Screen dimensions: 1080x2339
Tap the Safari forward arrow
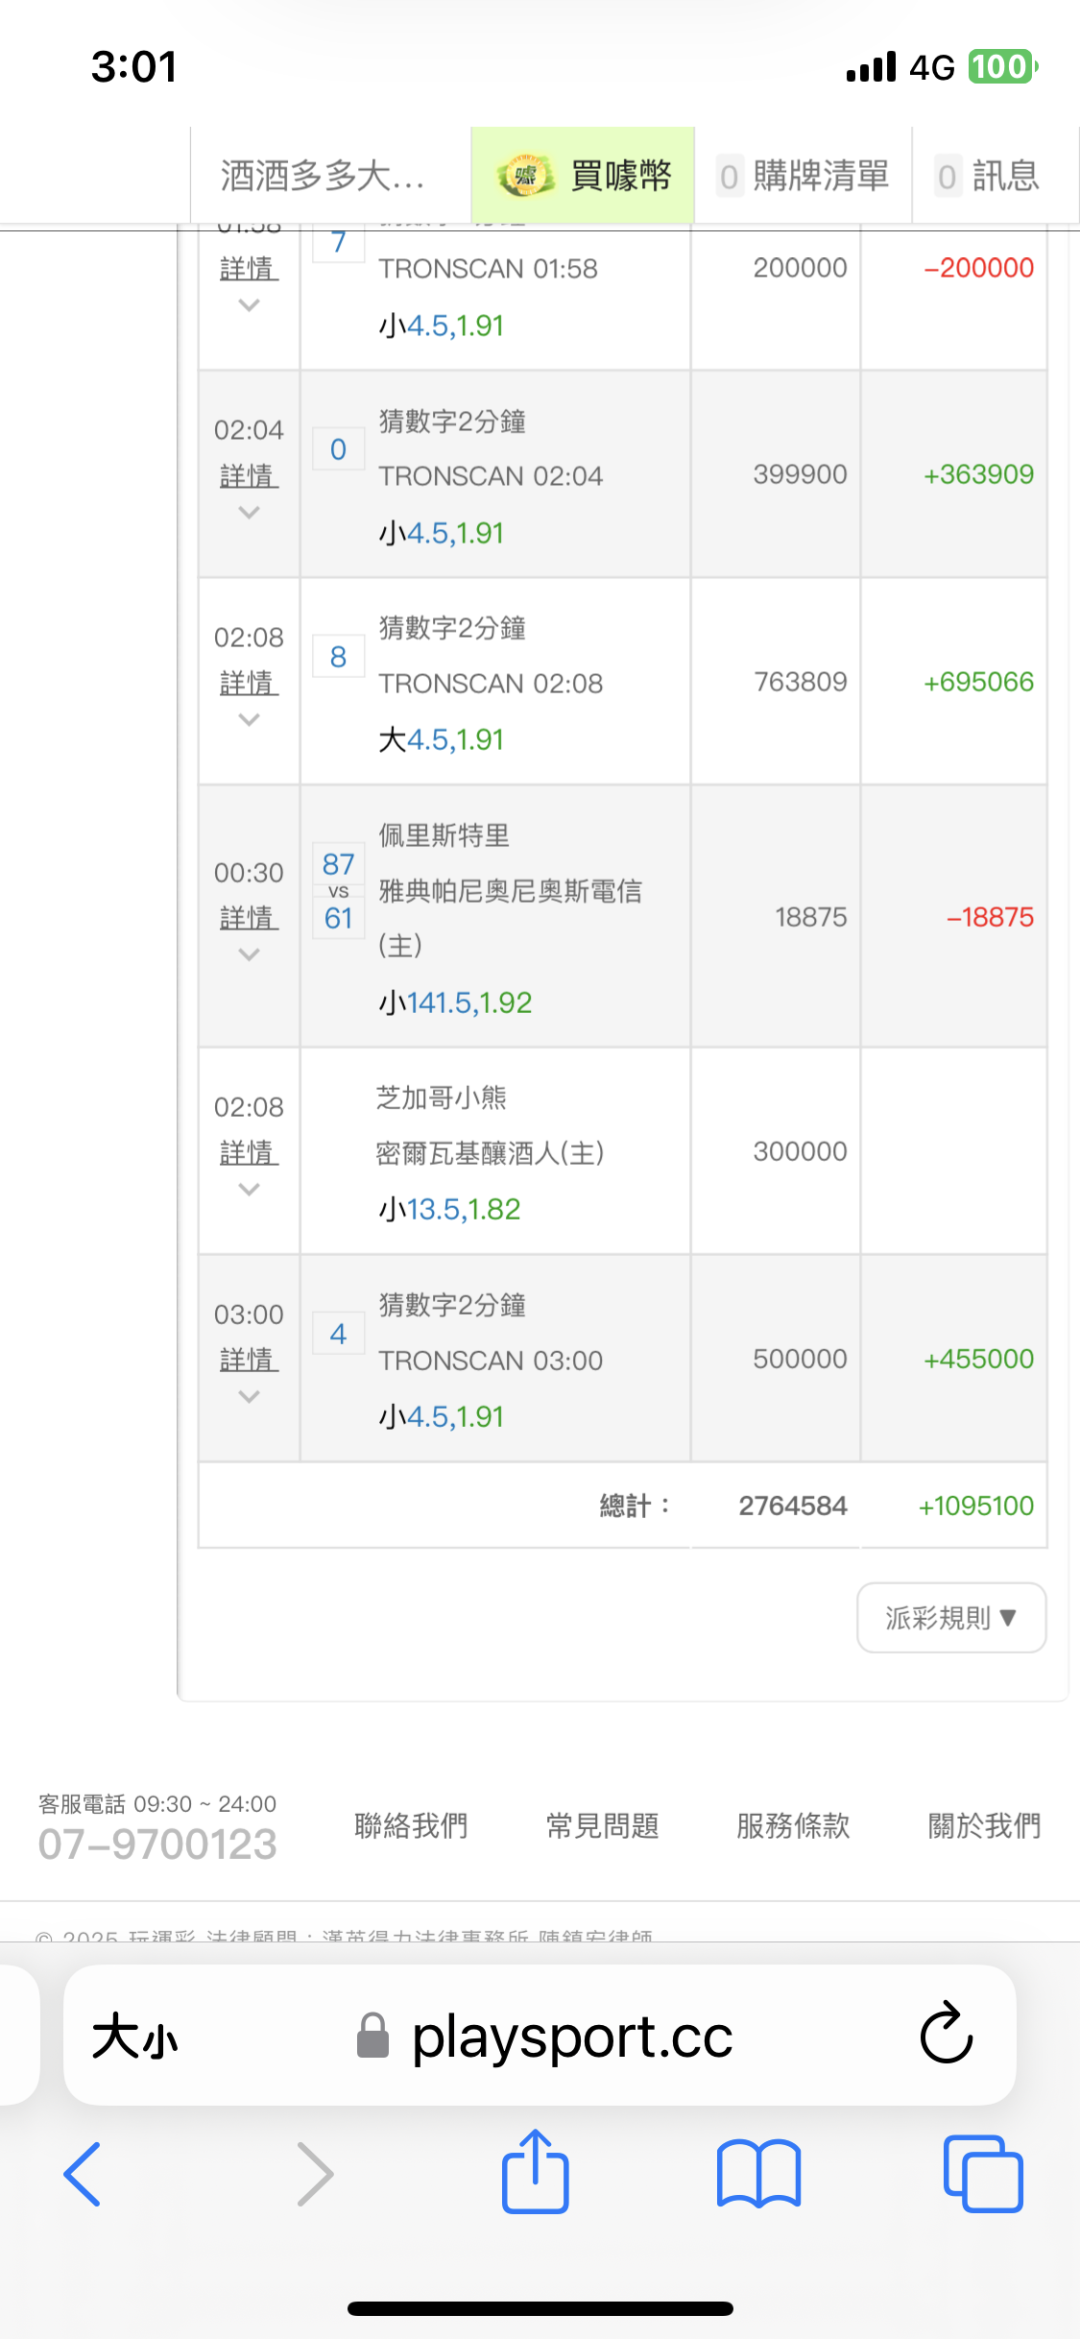click(315, 2174)
